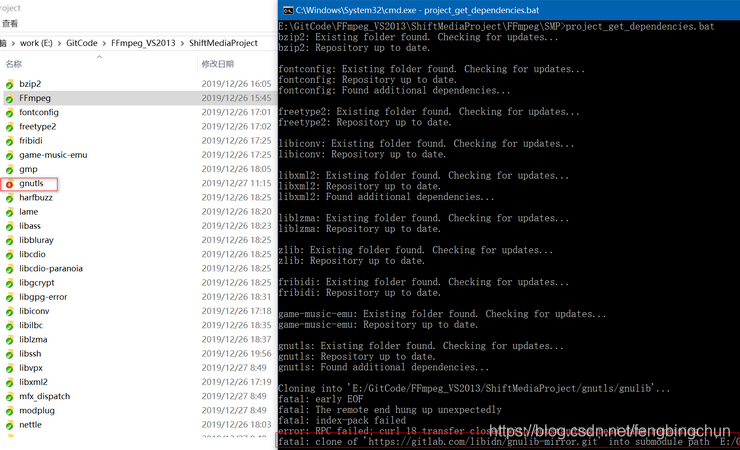The image size is (740, 450).
Task: Select the nettle folder name
Action: [x=30, y=425]
